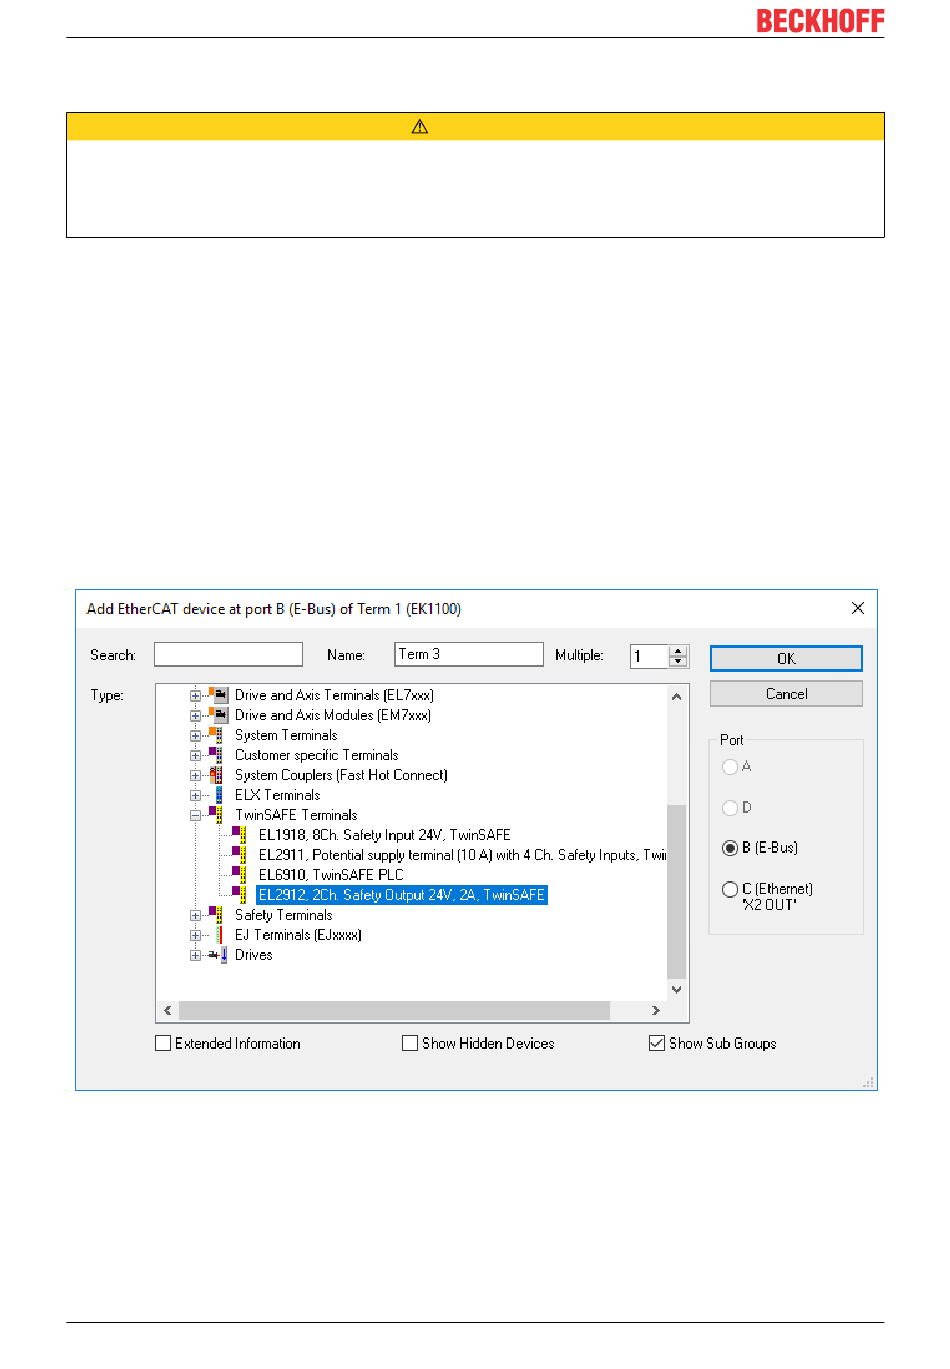The image size is (950, 1369).
Task: Click the System Couplers (Fast Hot Connect) icon
Action: (216, 775)
